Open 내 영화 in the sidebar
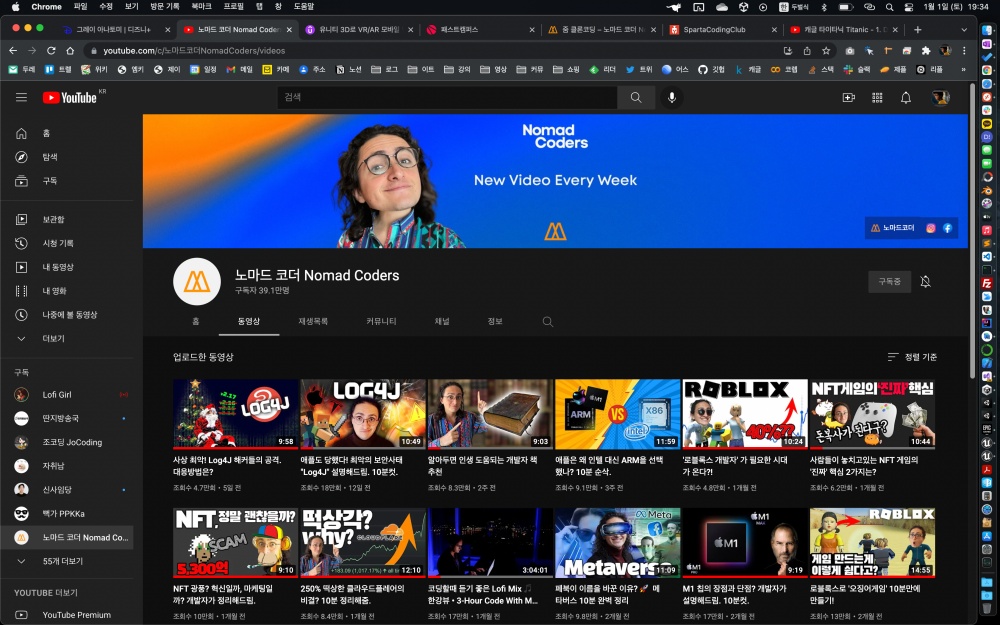The image size is (1000, 625). pyautogui.click(x=68, y=291)
